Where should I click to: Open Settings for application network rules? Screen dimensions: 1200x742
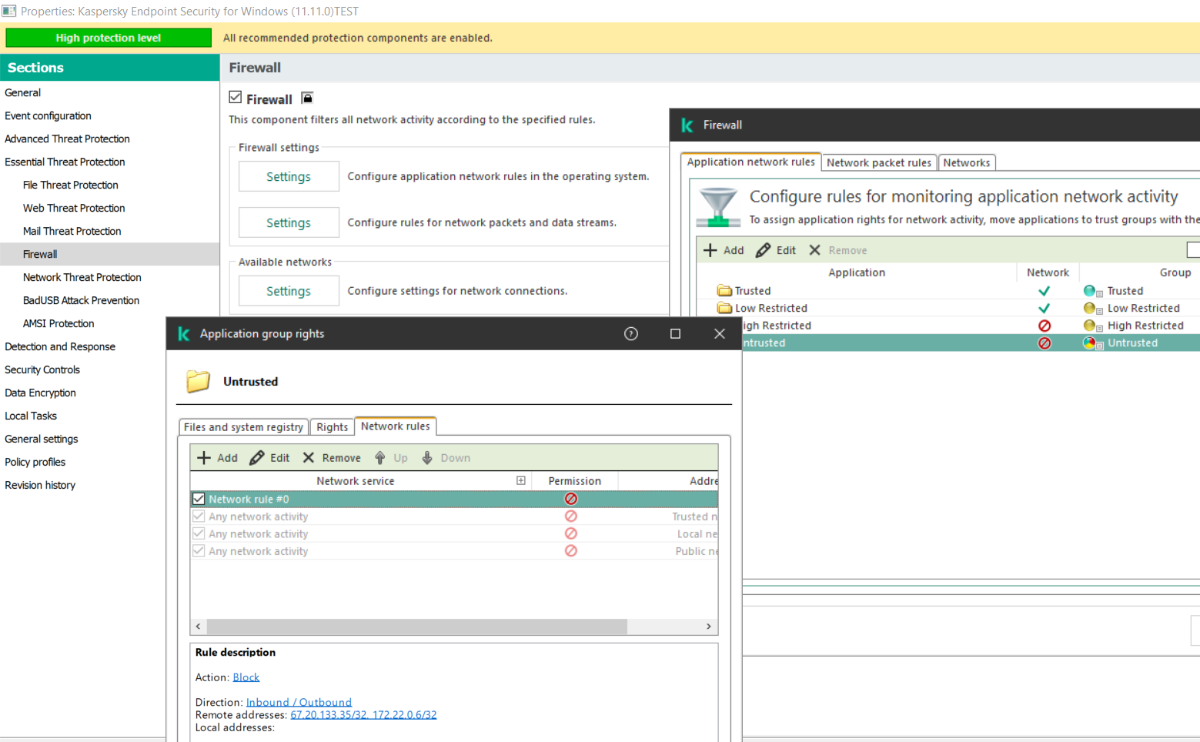point(288,177)
